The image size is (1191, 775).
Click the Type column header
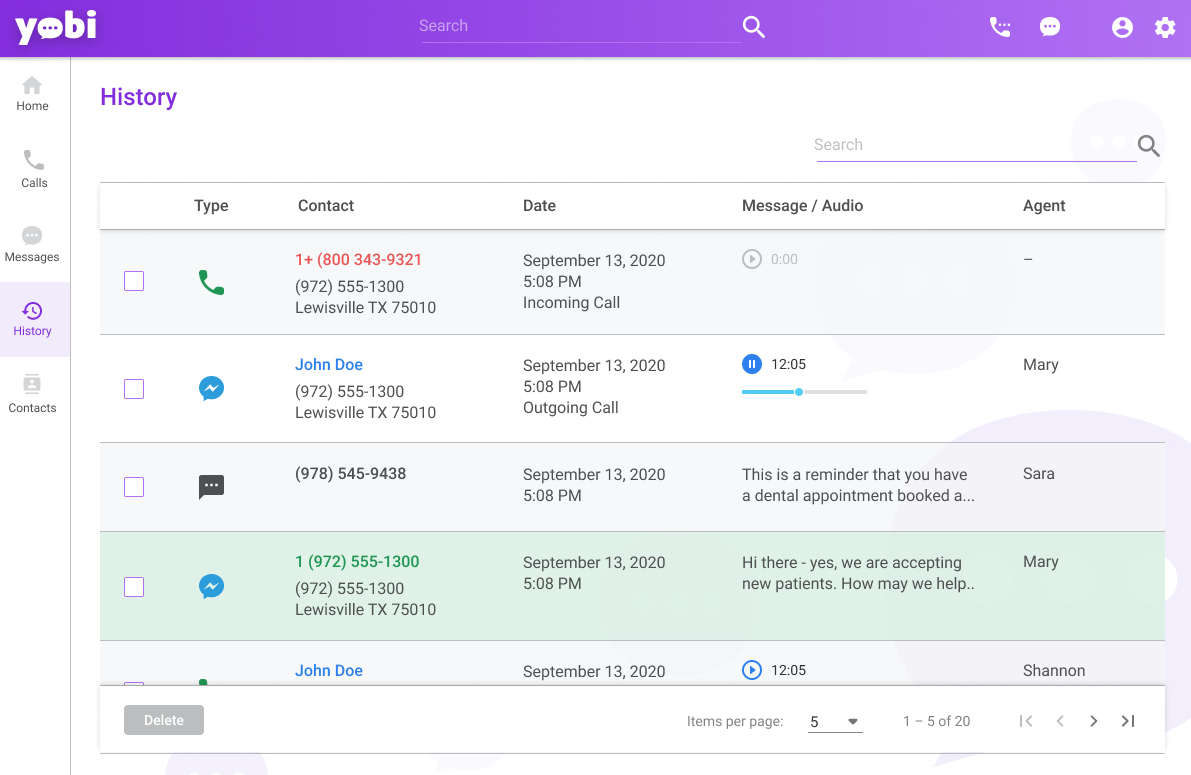click(x=211, y=206)
